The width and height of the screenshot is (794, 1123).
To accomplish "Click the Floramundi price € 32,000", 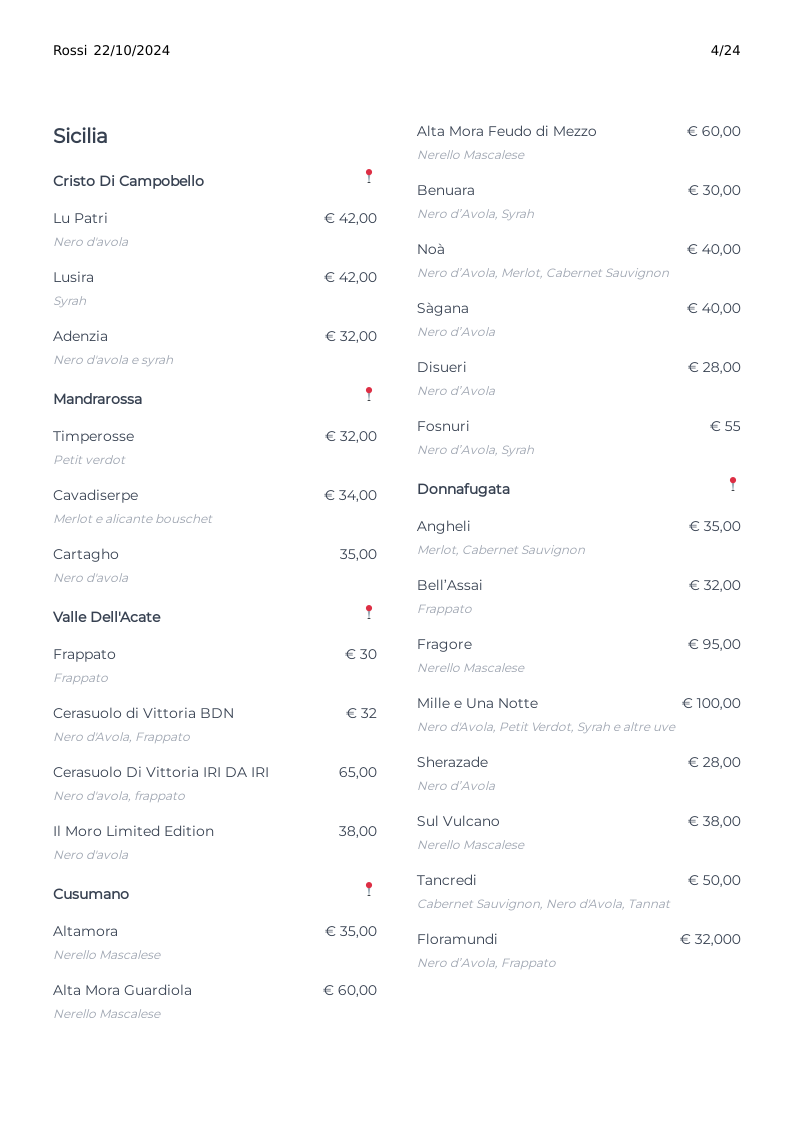I will pos(710,940).
